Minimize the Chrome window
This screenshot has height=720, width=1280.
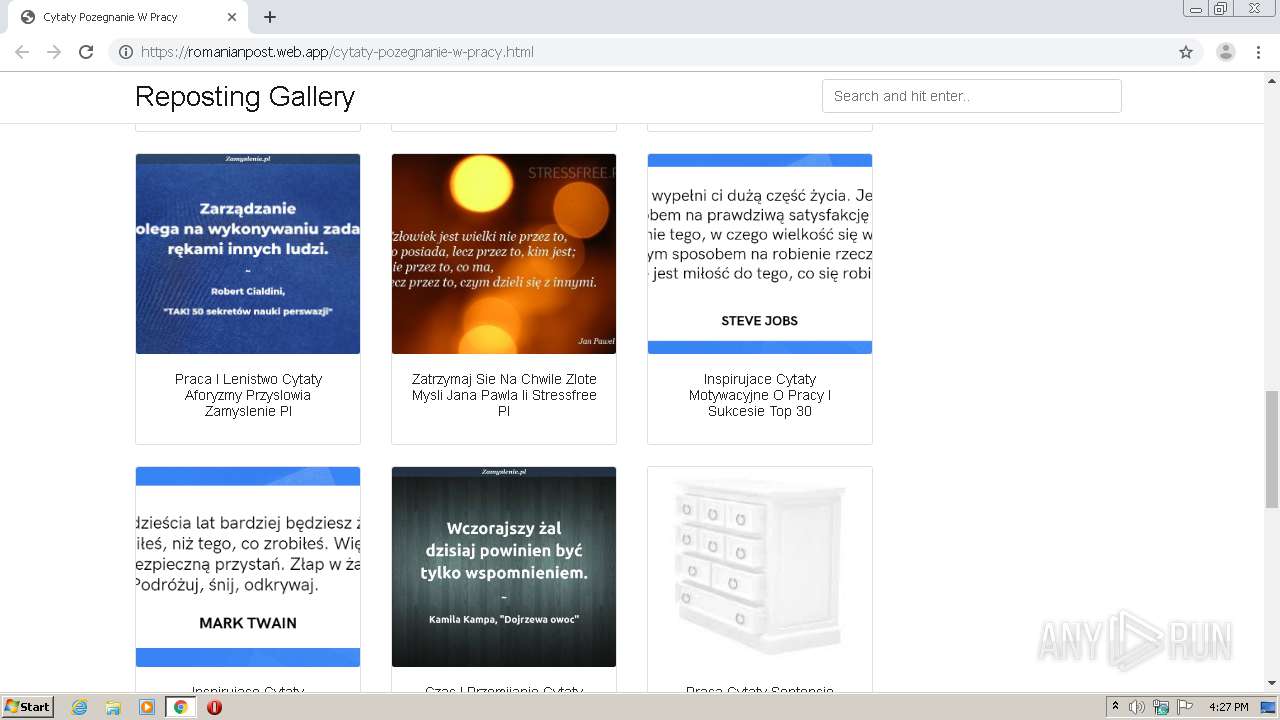coord(1196,9)
